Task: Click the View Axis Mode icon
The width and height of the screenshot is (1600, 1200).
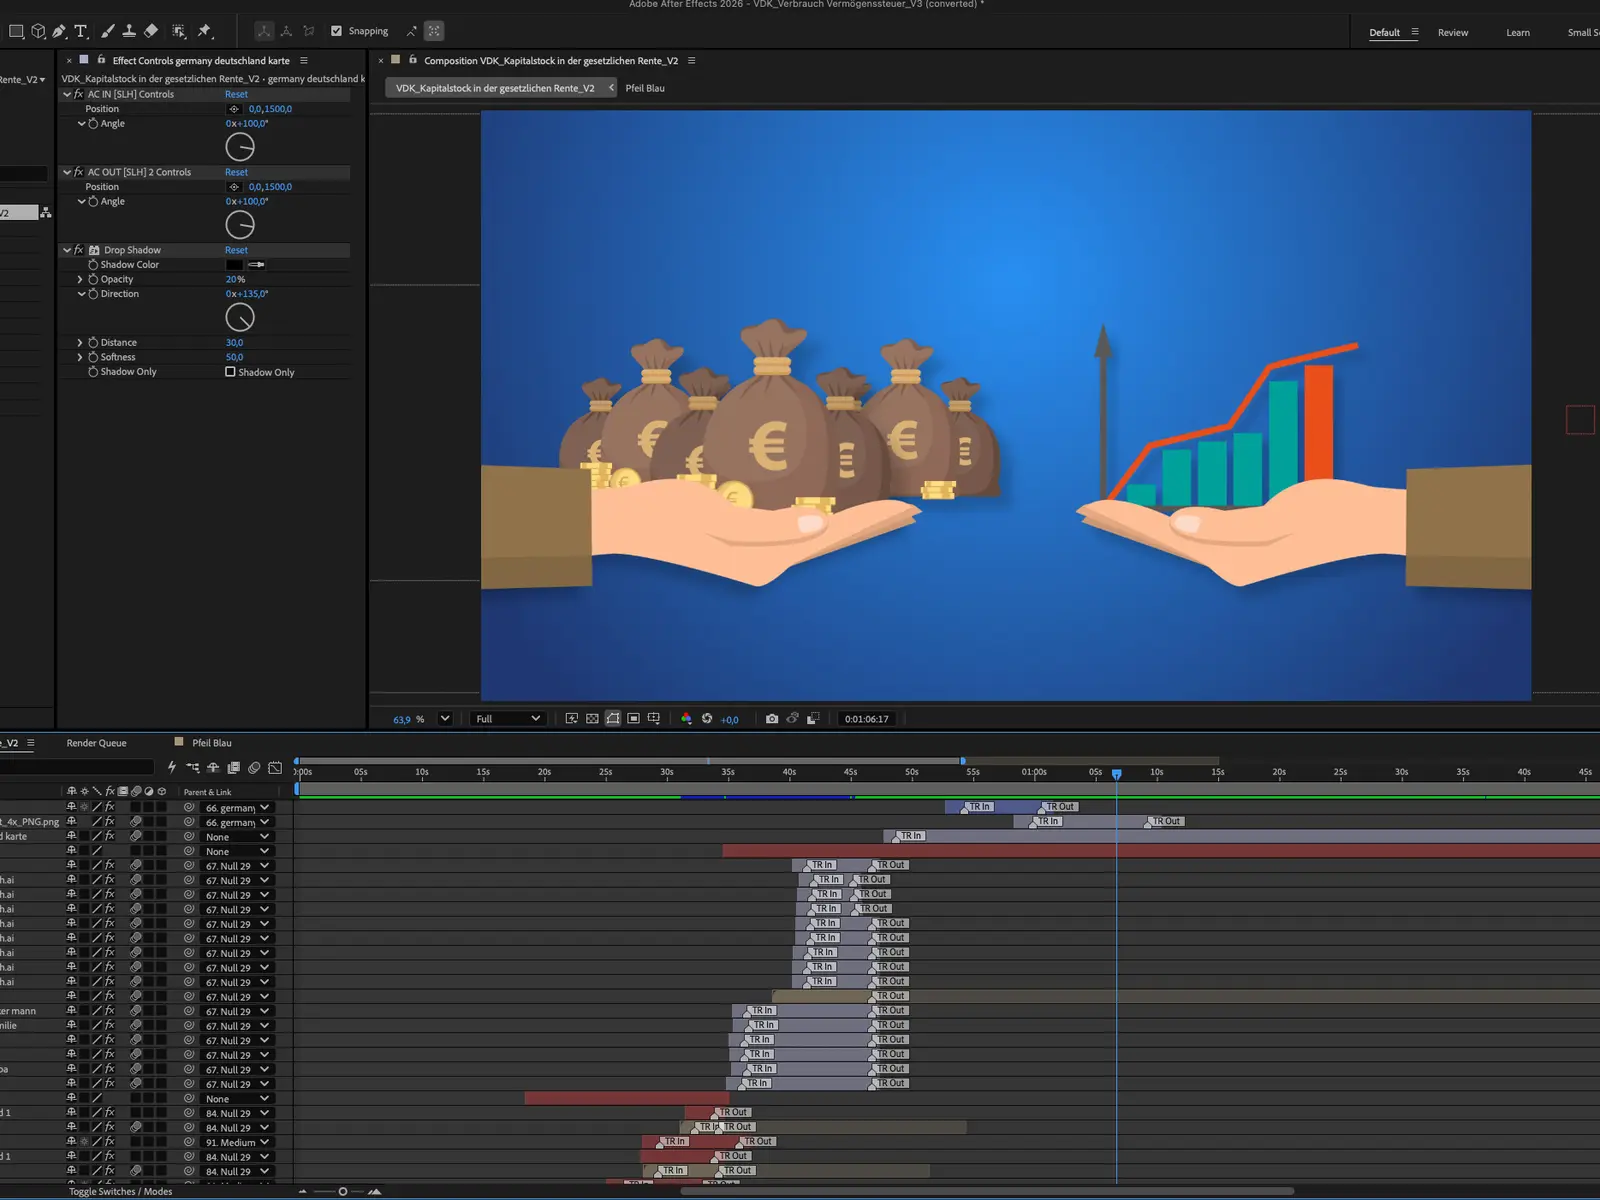Action: 309,31
